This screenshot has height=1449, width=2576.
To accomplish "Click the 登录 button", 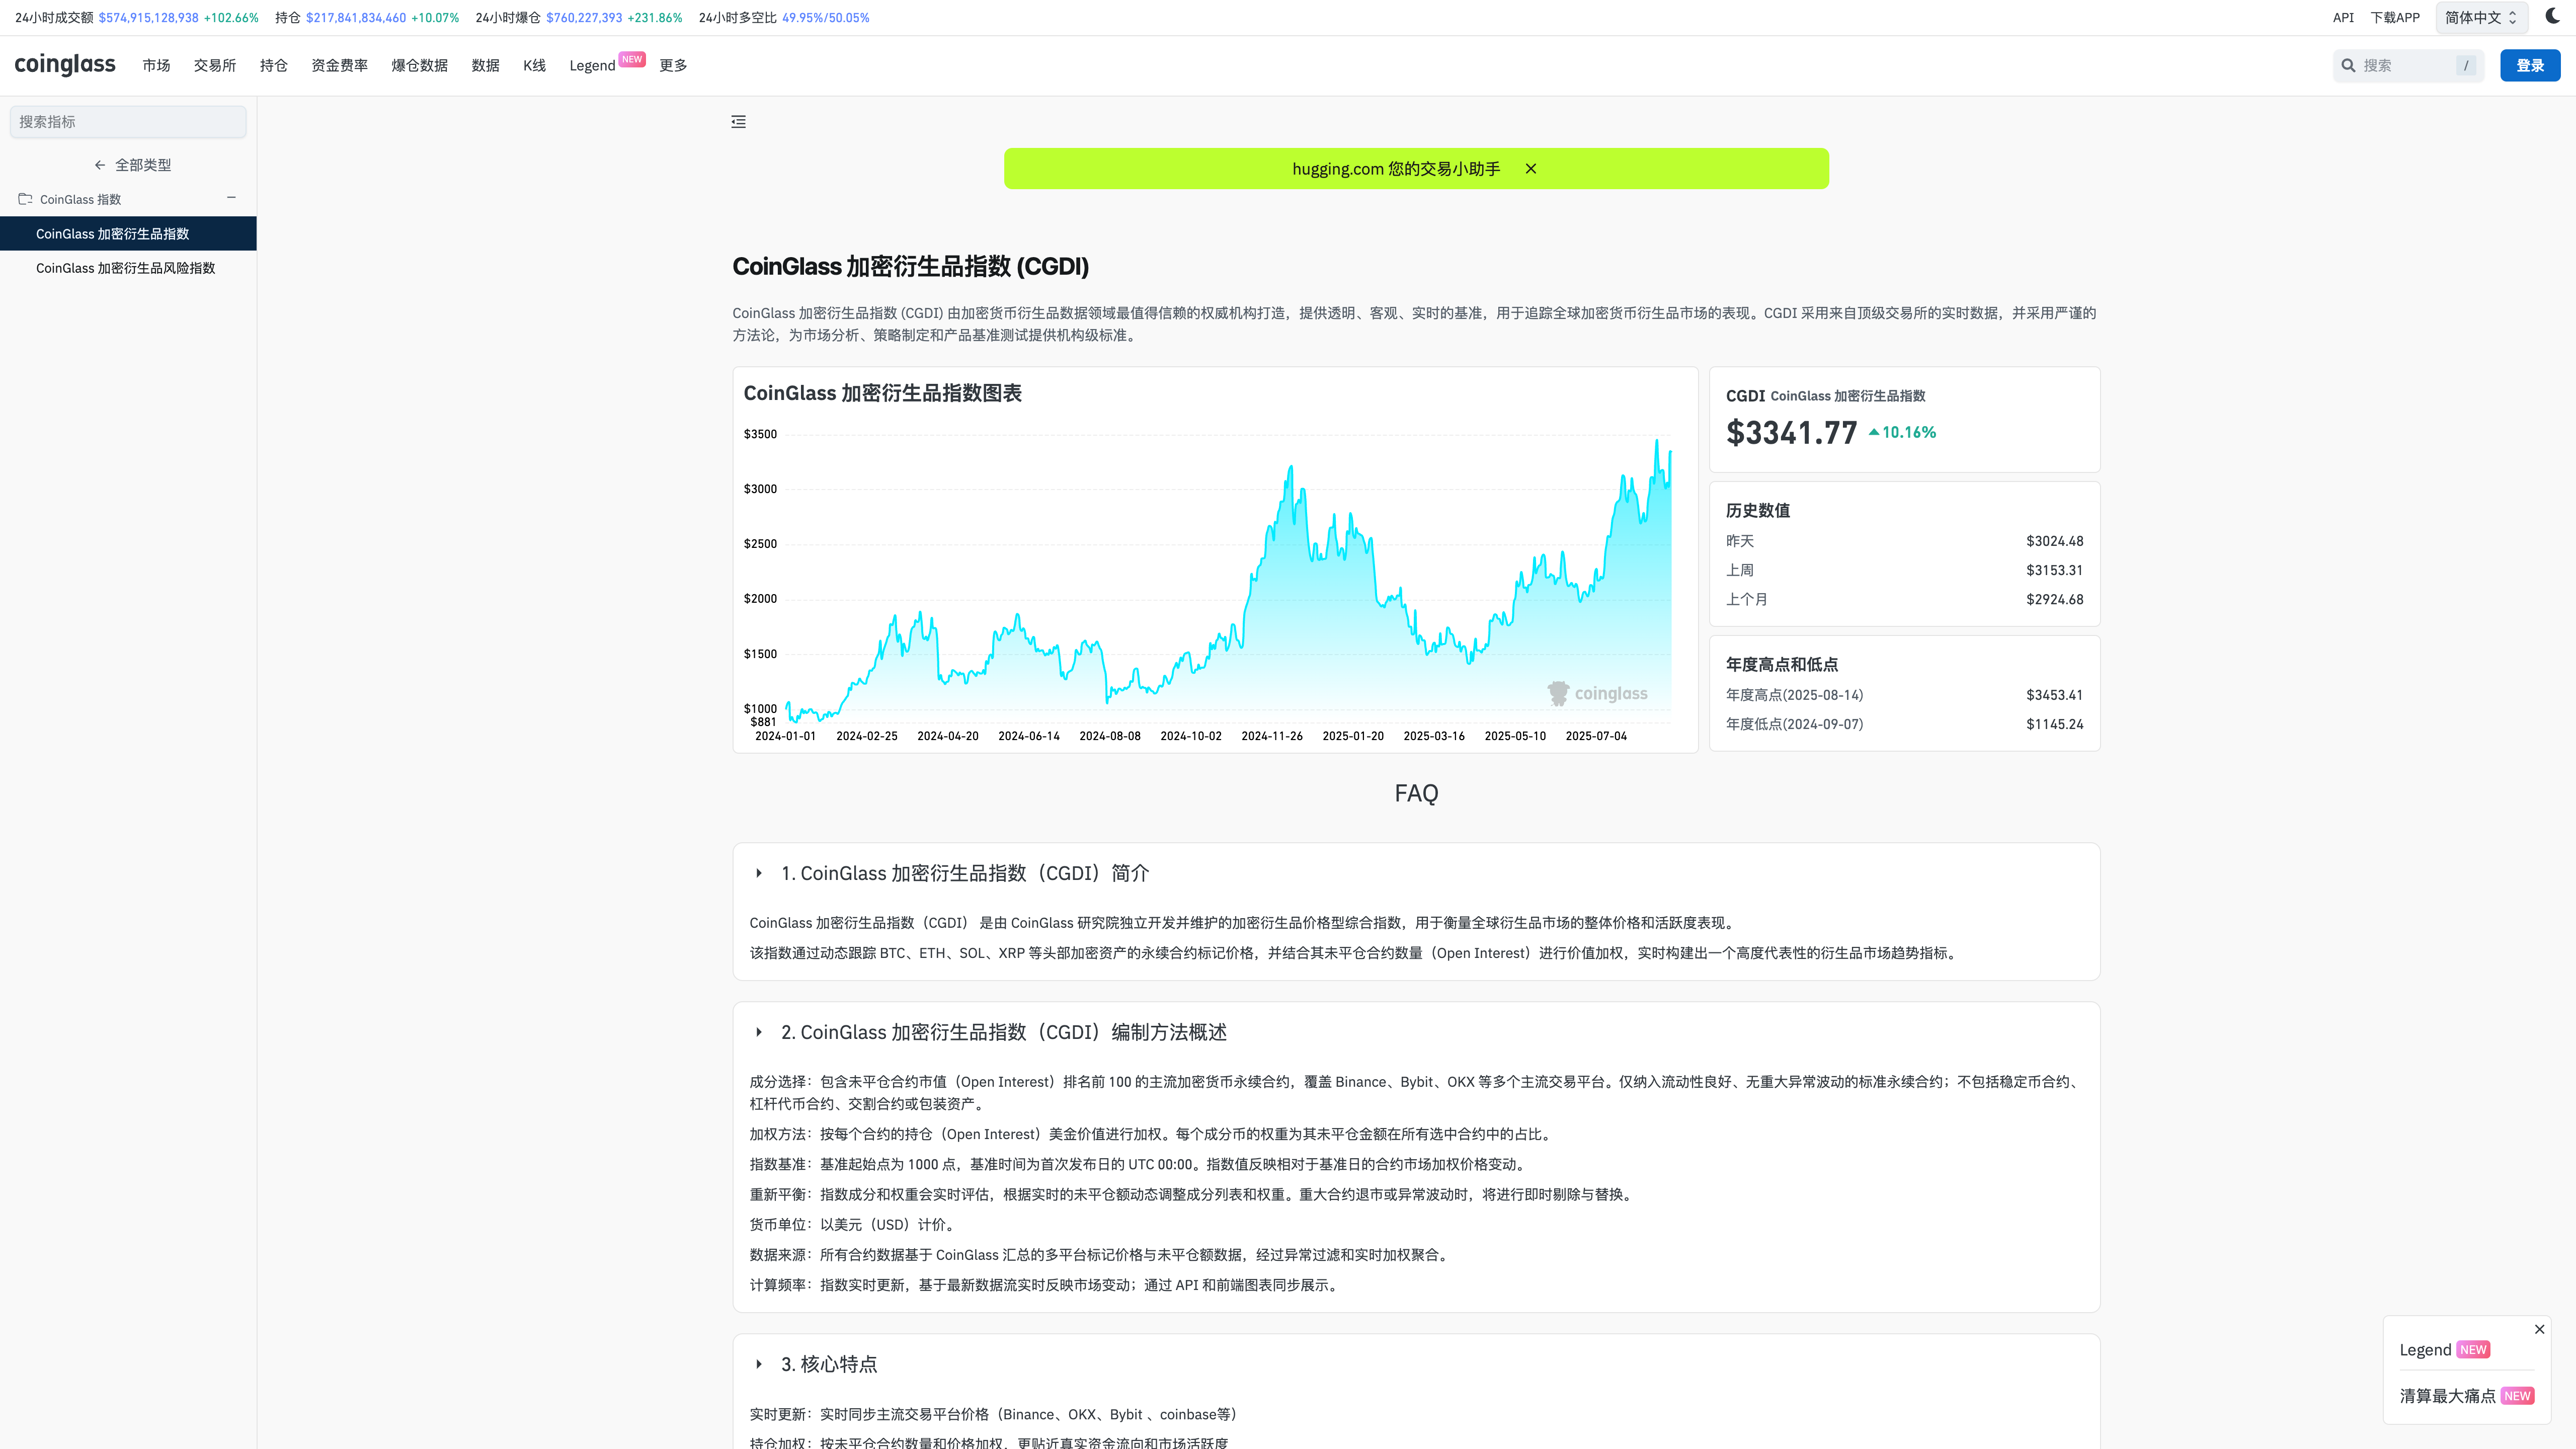I will (2530, 66).
